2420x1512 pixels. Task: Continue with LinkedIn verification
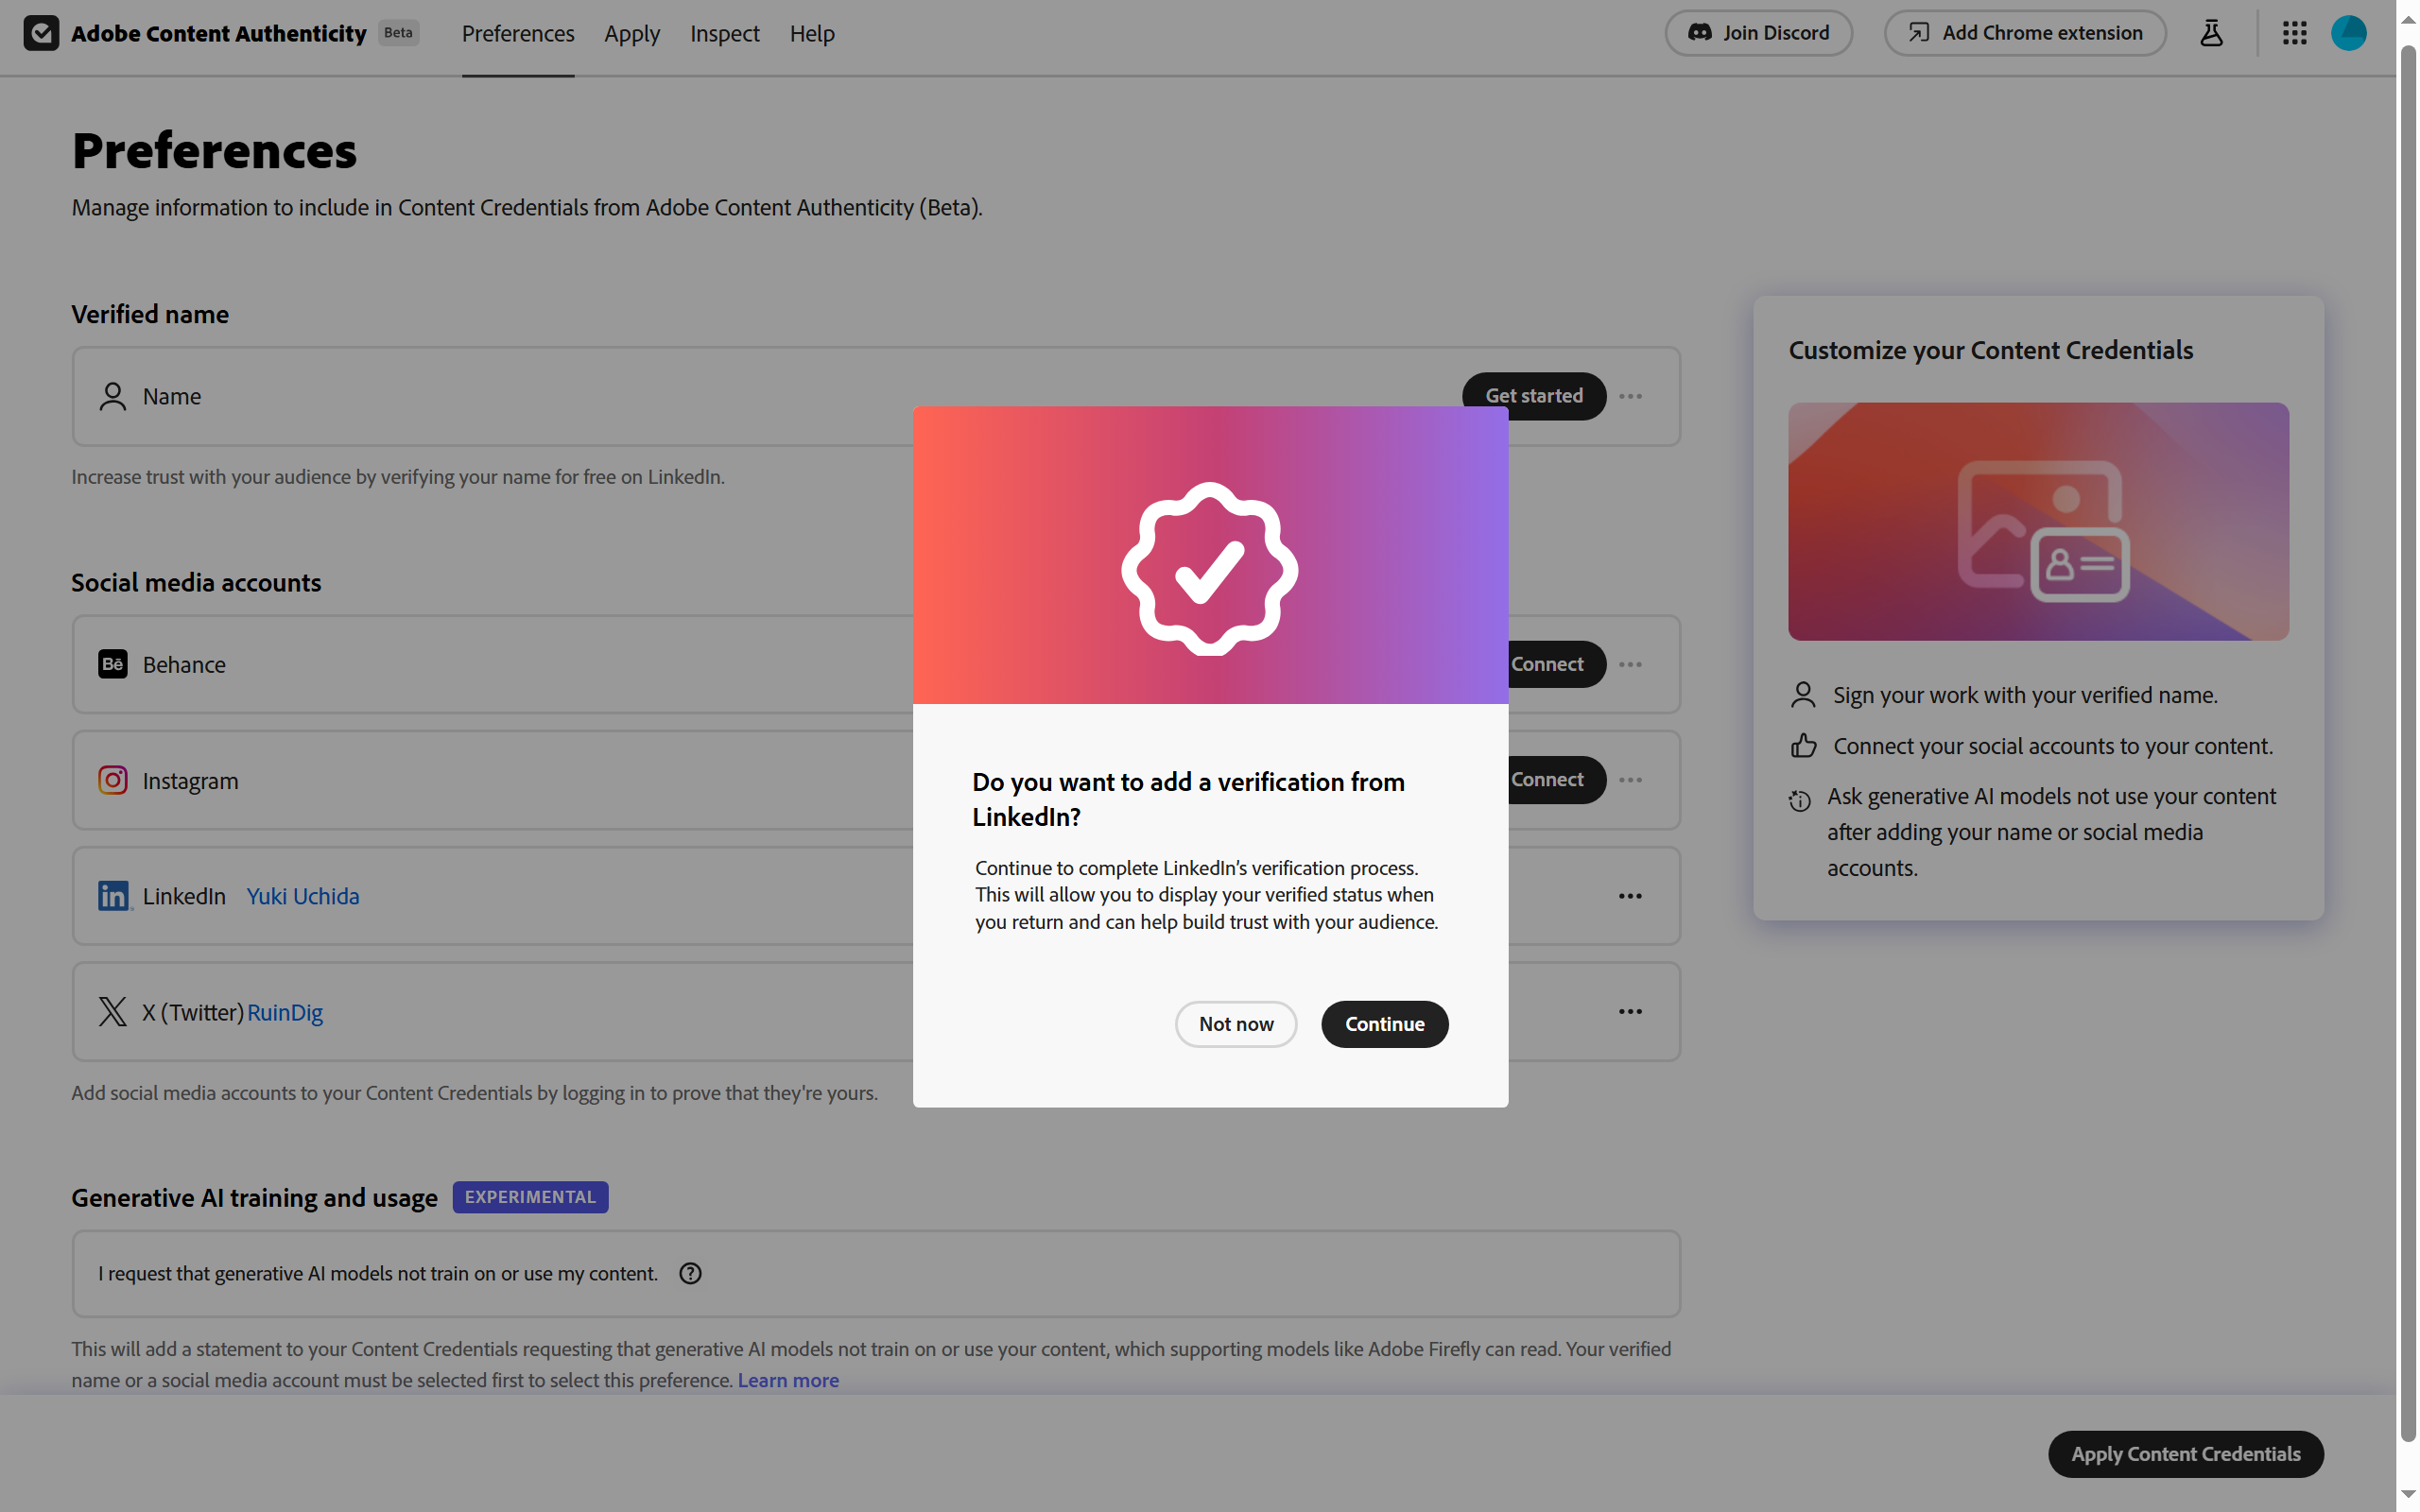1385,1024
